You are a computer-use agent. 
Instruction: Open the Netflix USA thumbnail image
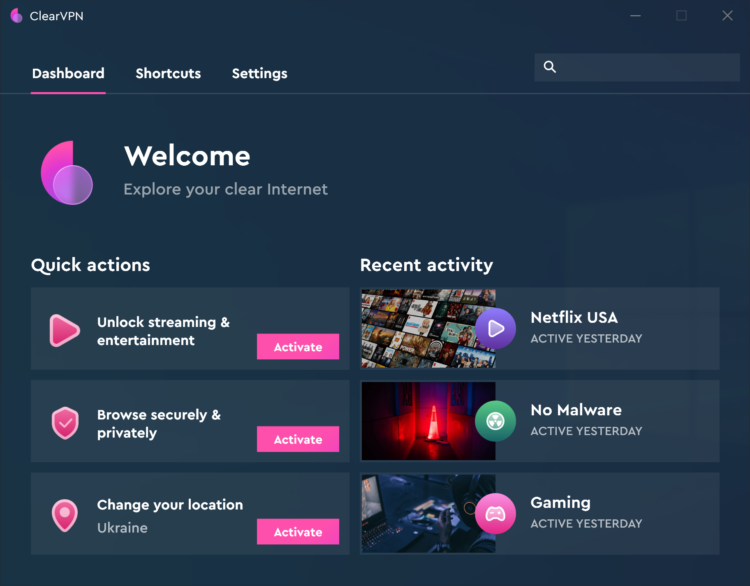428,329
